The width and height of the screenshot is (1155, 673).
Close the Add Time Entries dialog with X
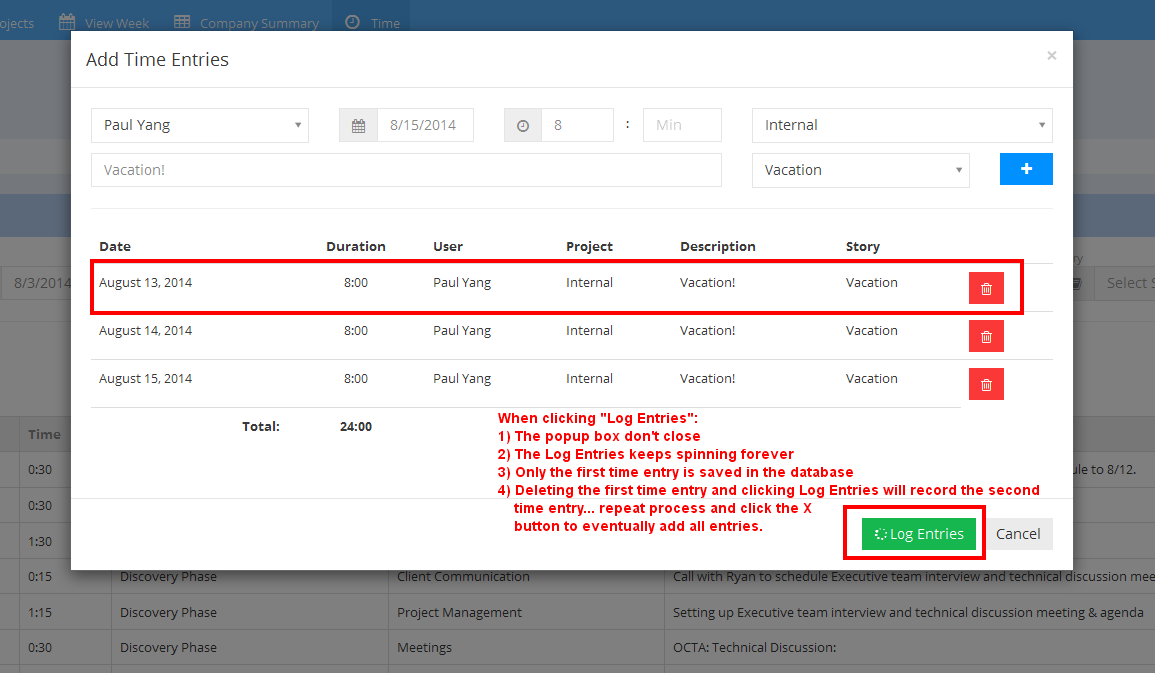(x=1051, y=56)
